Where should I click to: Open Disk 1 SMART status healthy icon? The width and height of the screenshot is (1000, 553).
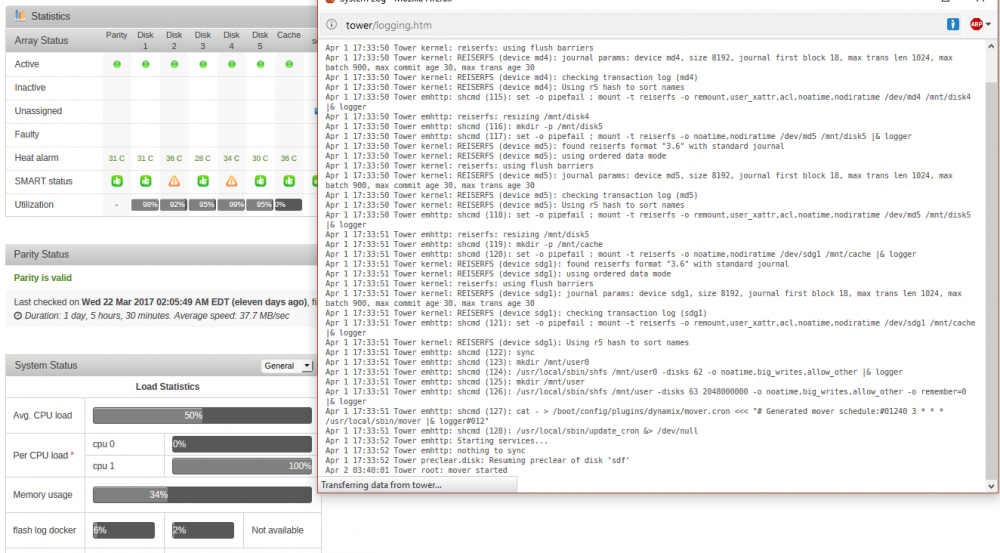(x=145, y=181)
